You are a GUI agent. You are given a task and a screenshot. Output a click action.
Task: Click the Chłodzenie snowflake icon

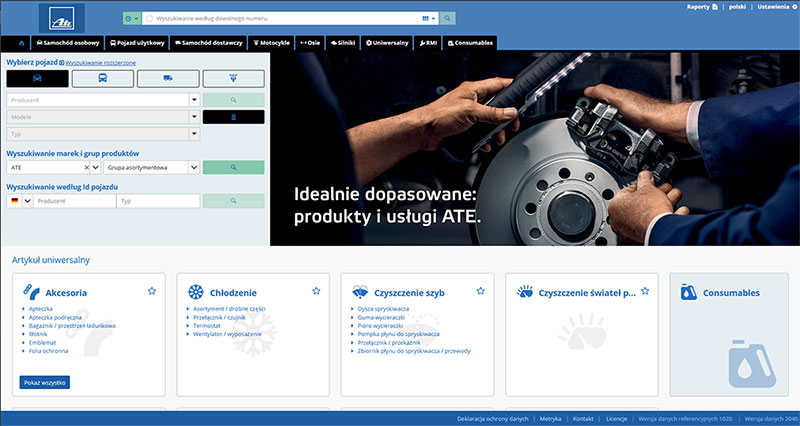click(196, 292)
